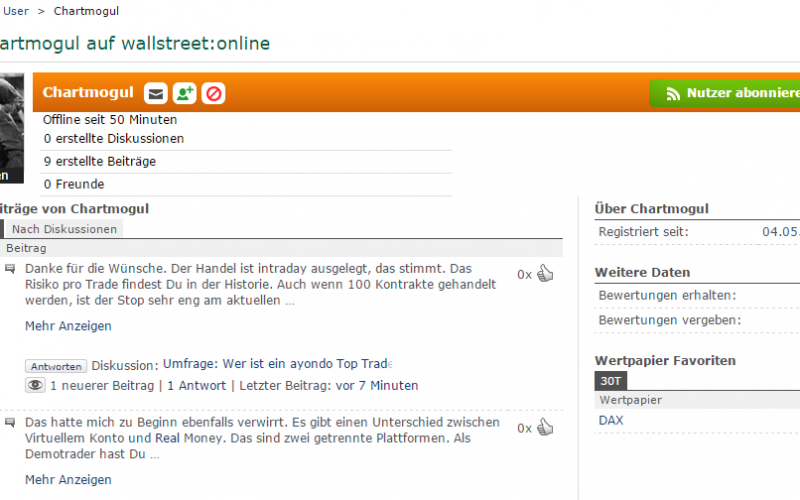
Task: Click the speech bubble icon of second post
Action: pyautogui.click(x=10, y=423)
